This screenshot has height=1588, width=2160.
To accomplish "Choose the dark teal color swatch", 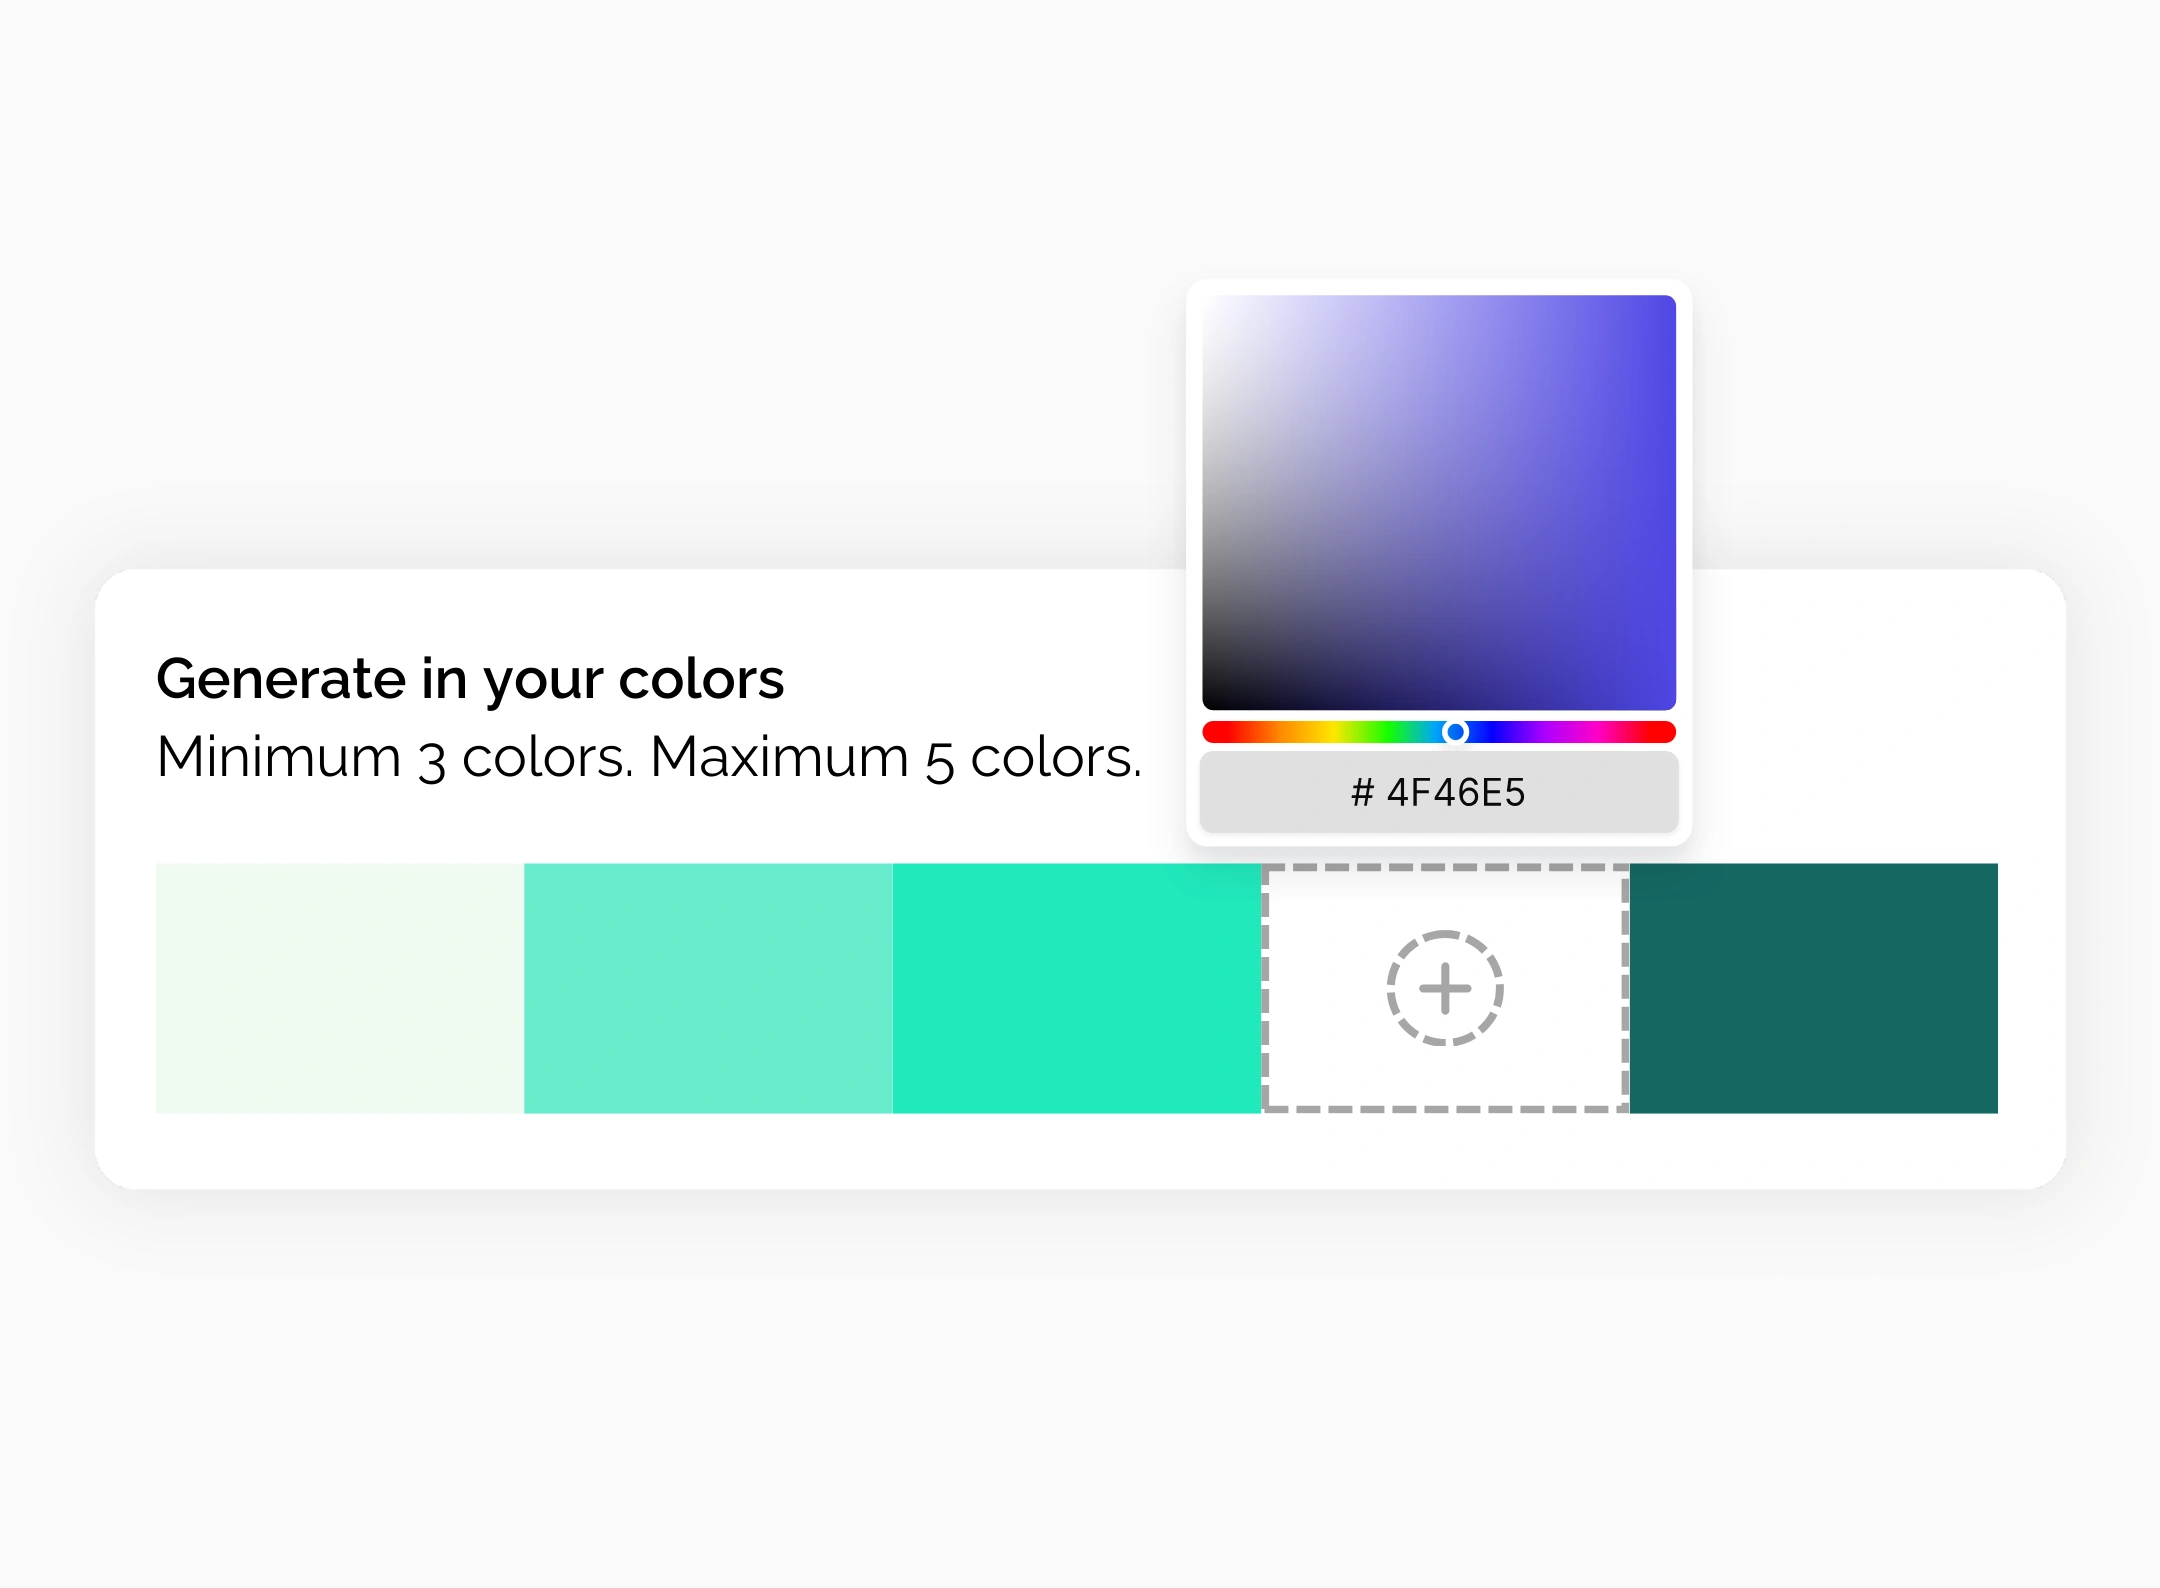I will 1813,988.
